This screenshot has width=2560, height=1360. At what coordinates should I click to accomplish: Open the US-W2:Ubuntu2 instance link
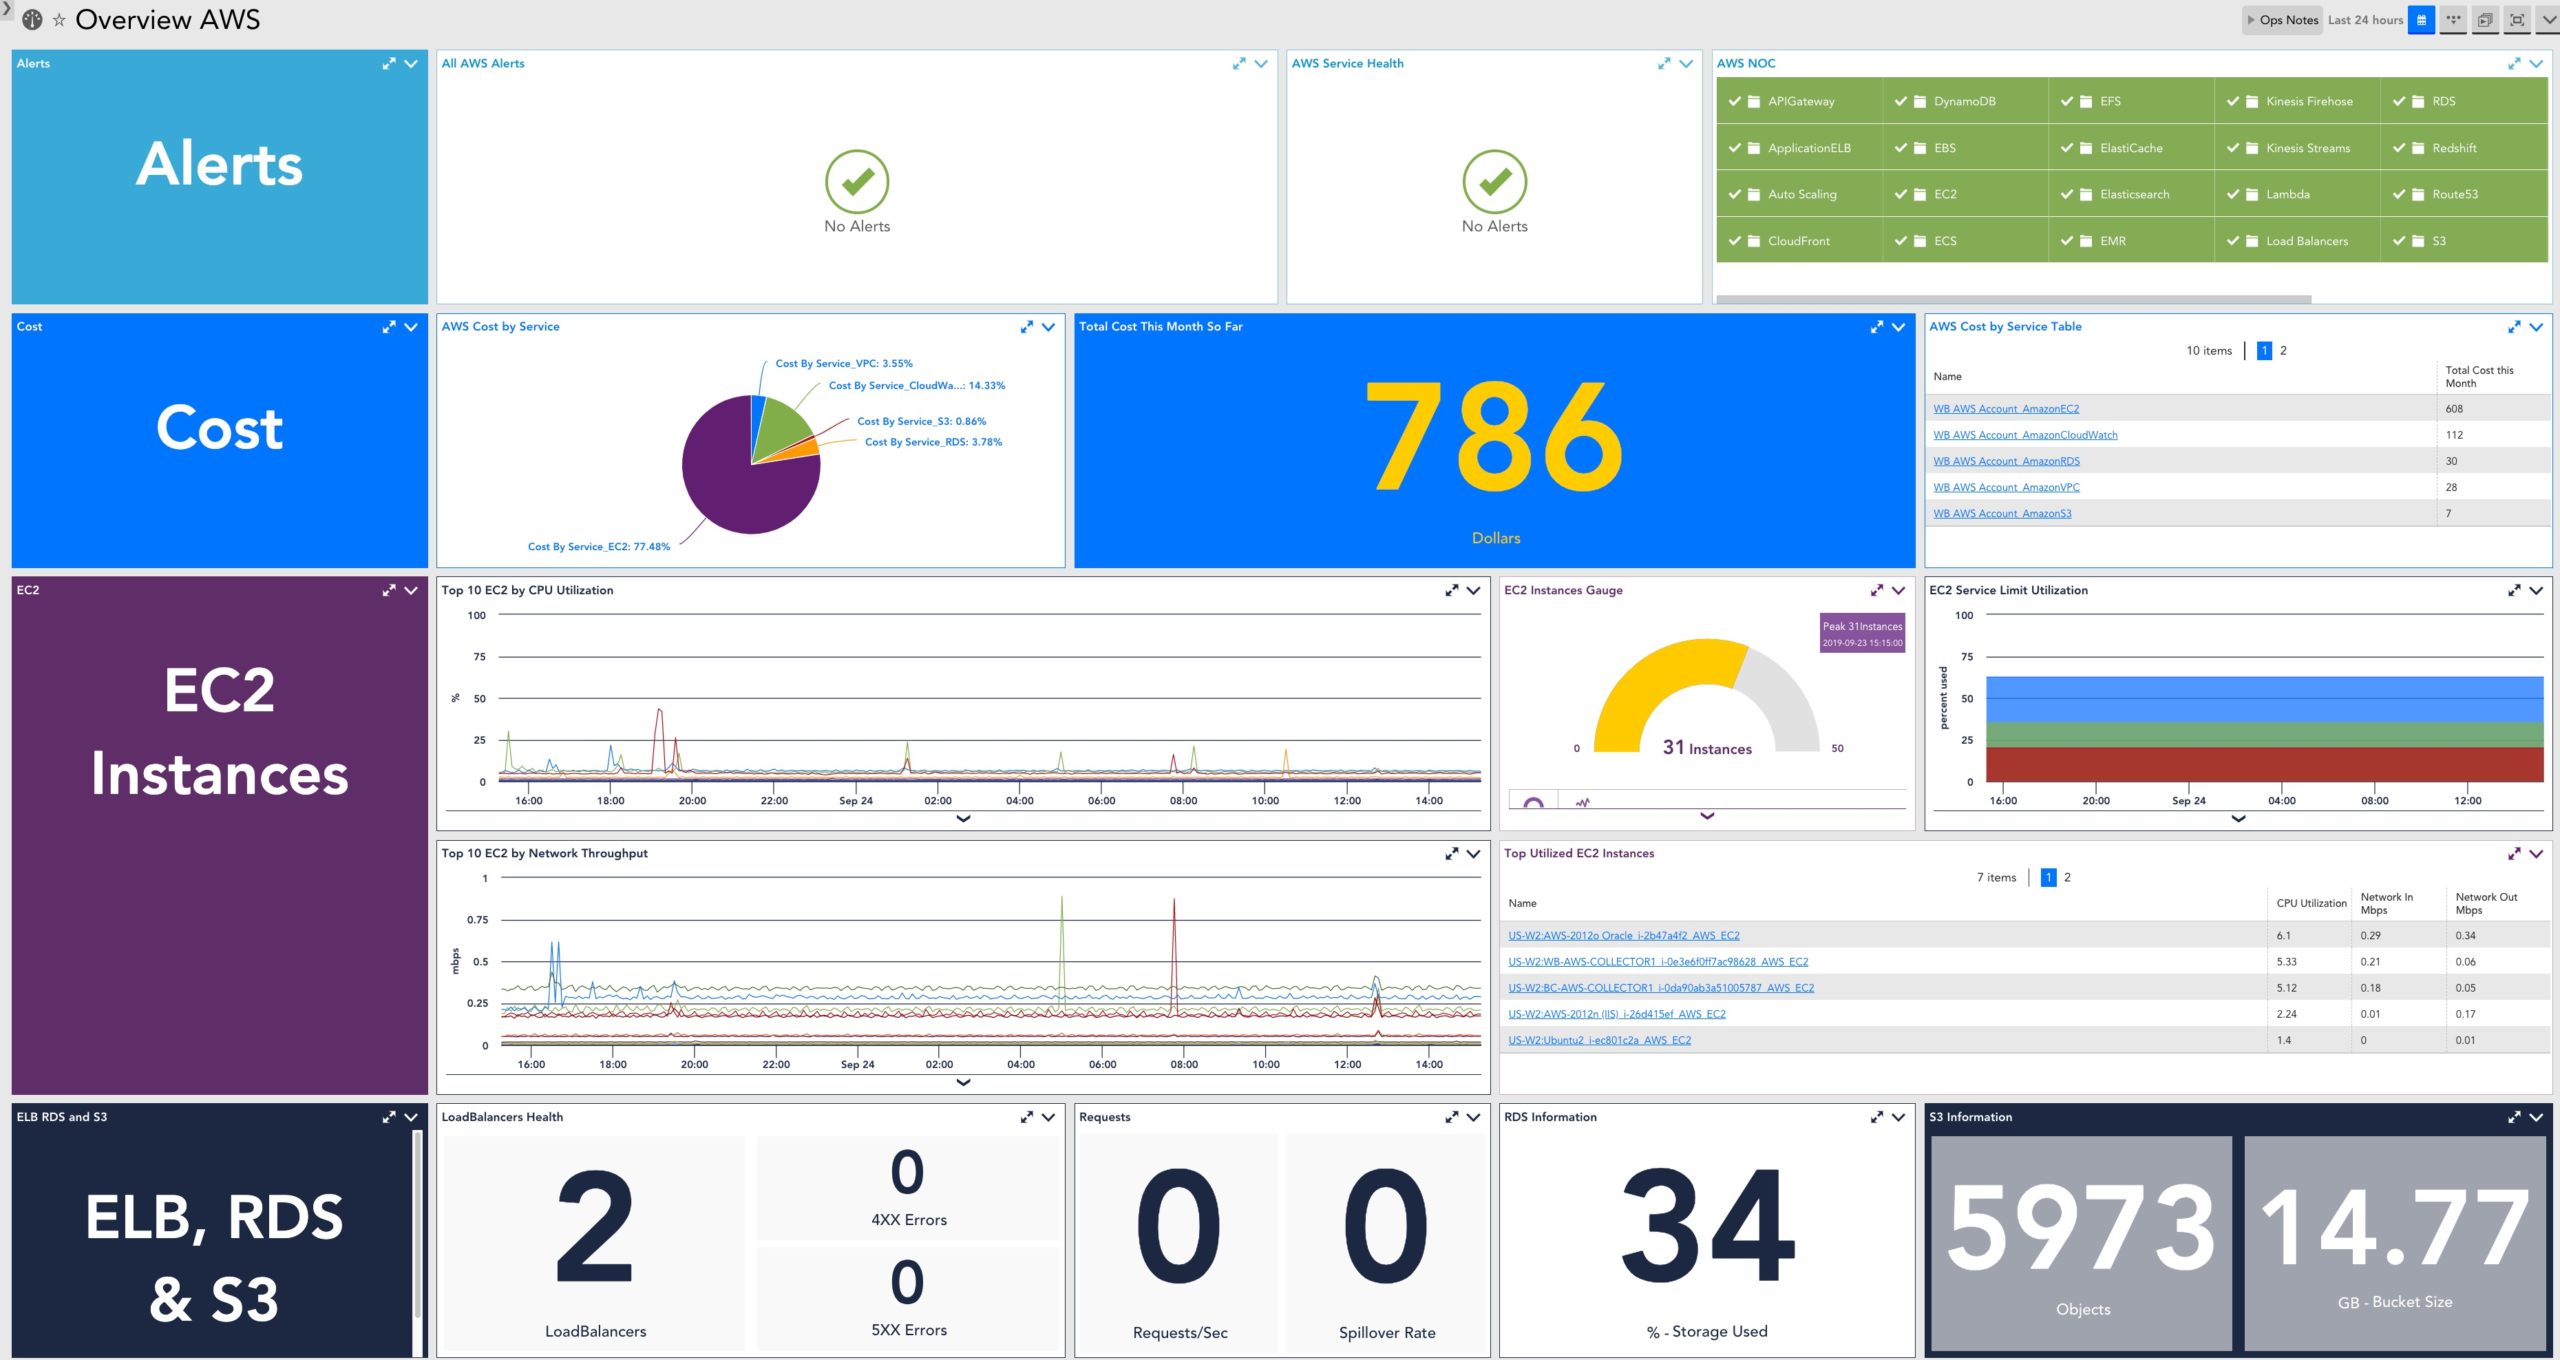click(x=1598, y=1040)
